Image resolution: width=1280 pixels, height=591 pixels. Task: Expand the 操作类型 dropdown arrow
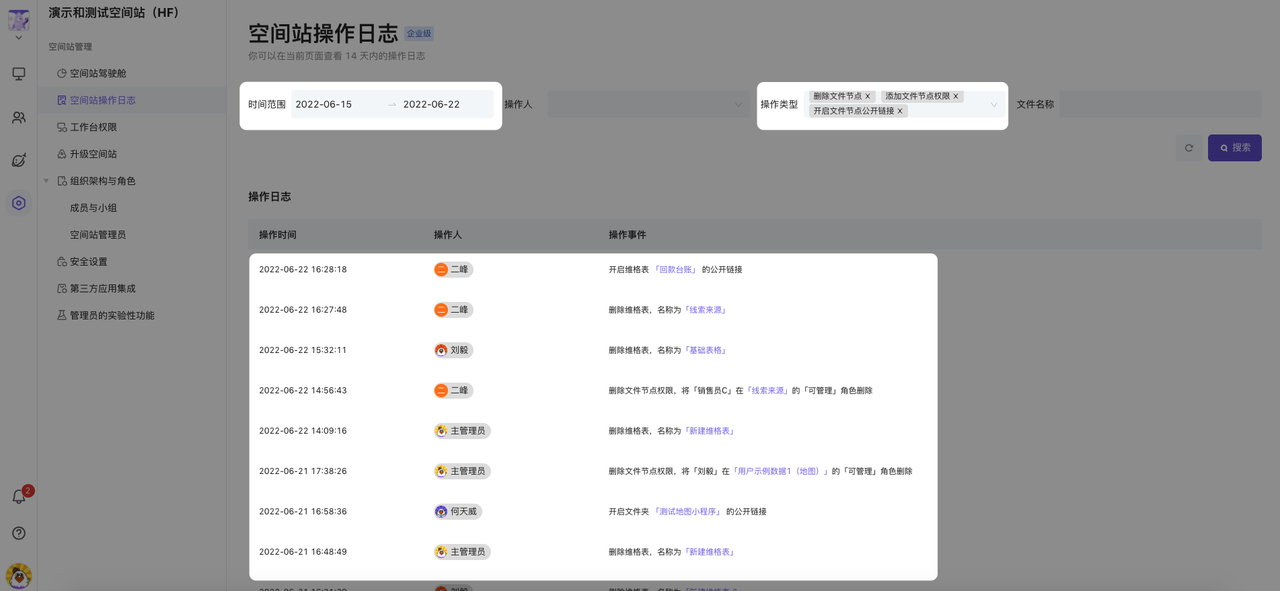pyautogui.click(x=993, y=104)
